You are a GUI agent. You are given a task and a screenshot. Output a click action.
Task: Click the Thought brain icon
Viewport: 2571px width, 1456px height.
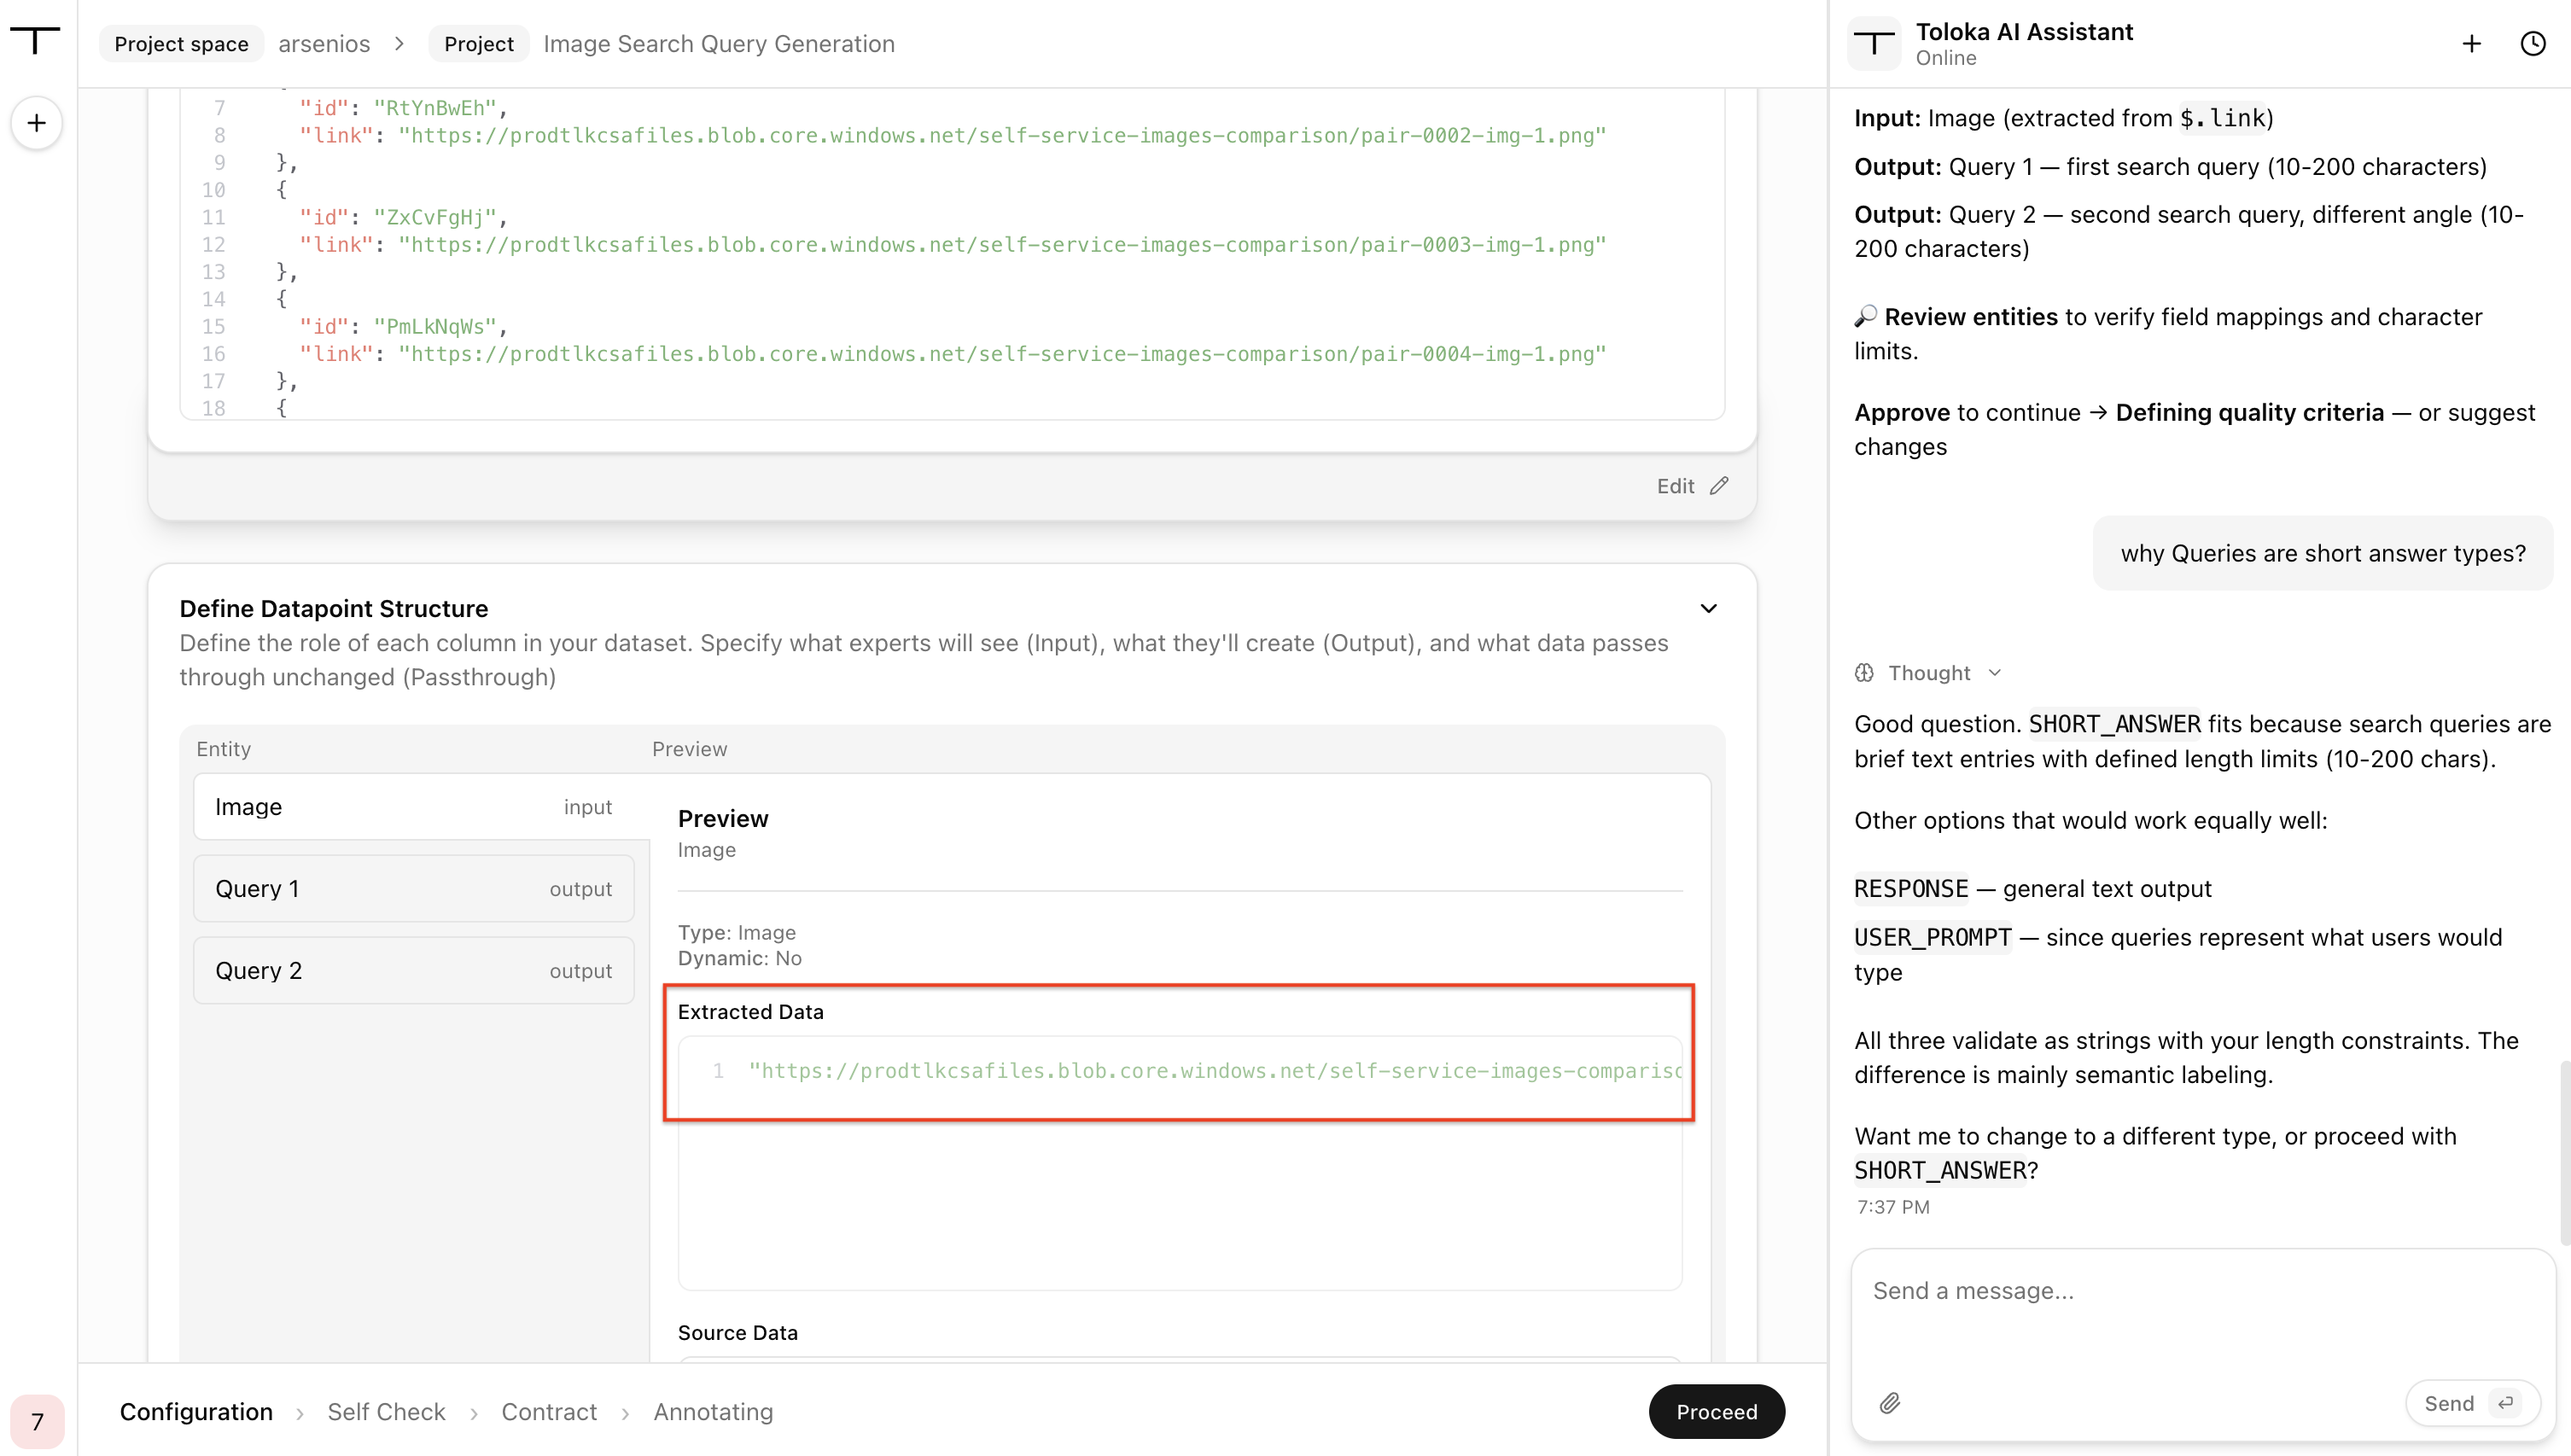pos(1864,673)
